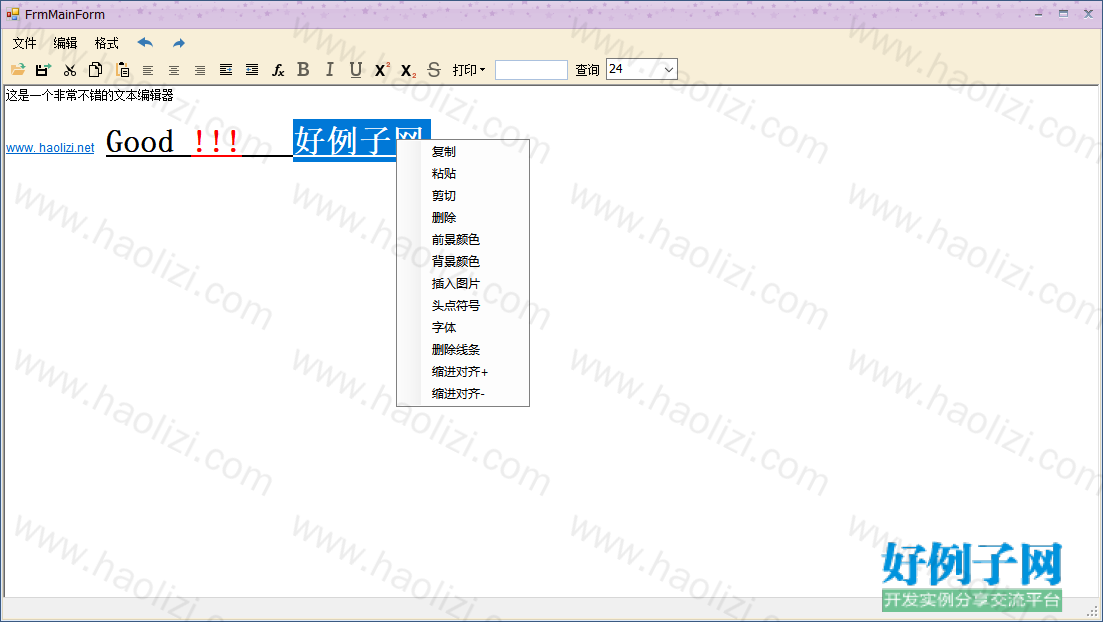Image resolution: width=1103 pixels, height=622 pixels.
Task: Toggle strikethrough formatting
Action: (x=434, y=70)
